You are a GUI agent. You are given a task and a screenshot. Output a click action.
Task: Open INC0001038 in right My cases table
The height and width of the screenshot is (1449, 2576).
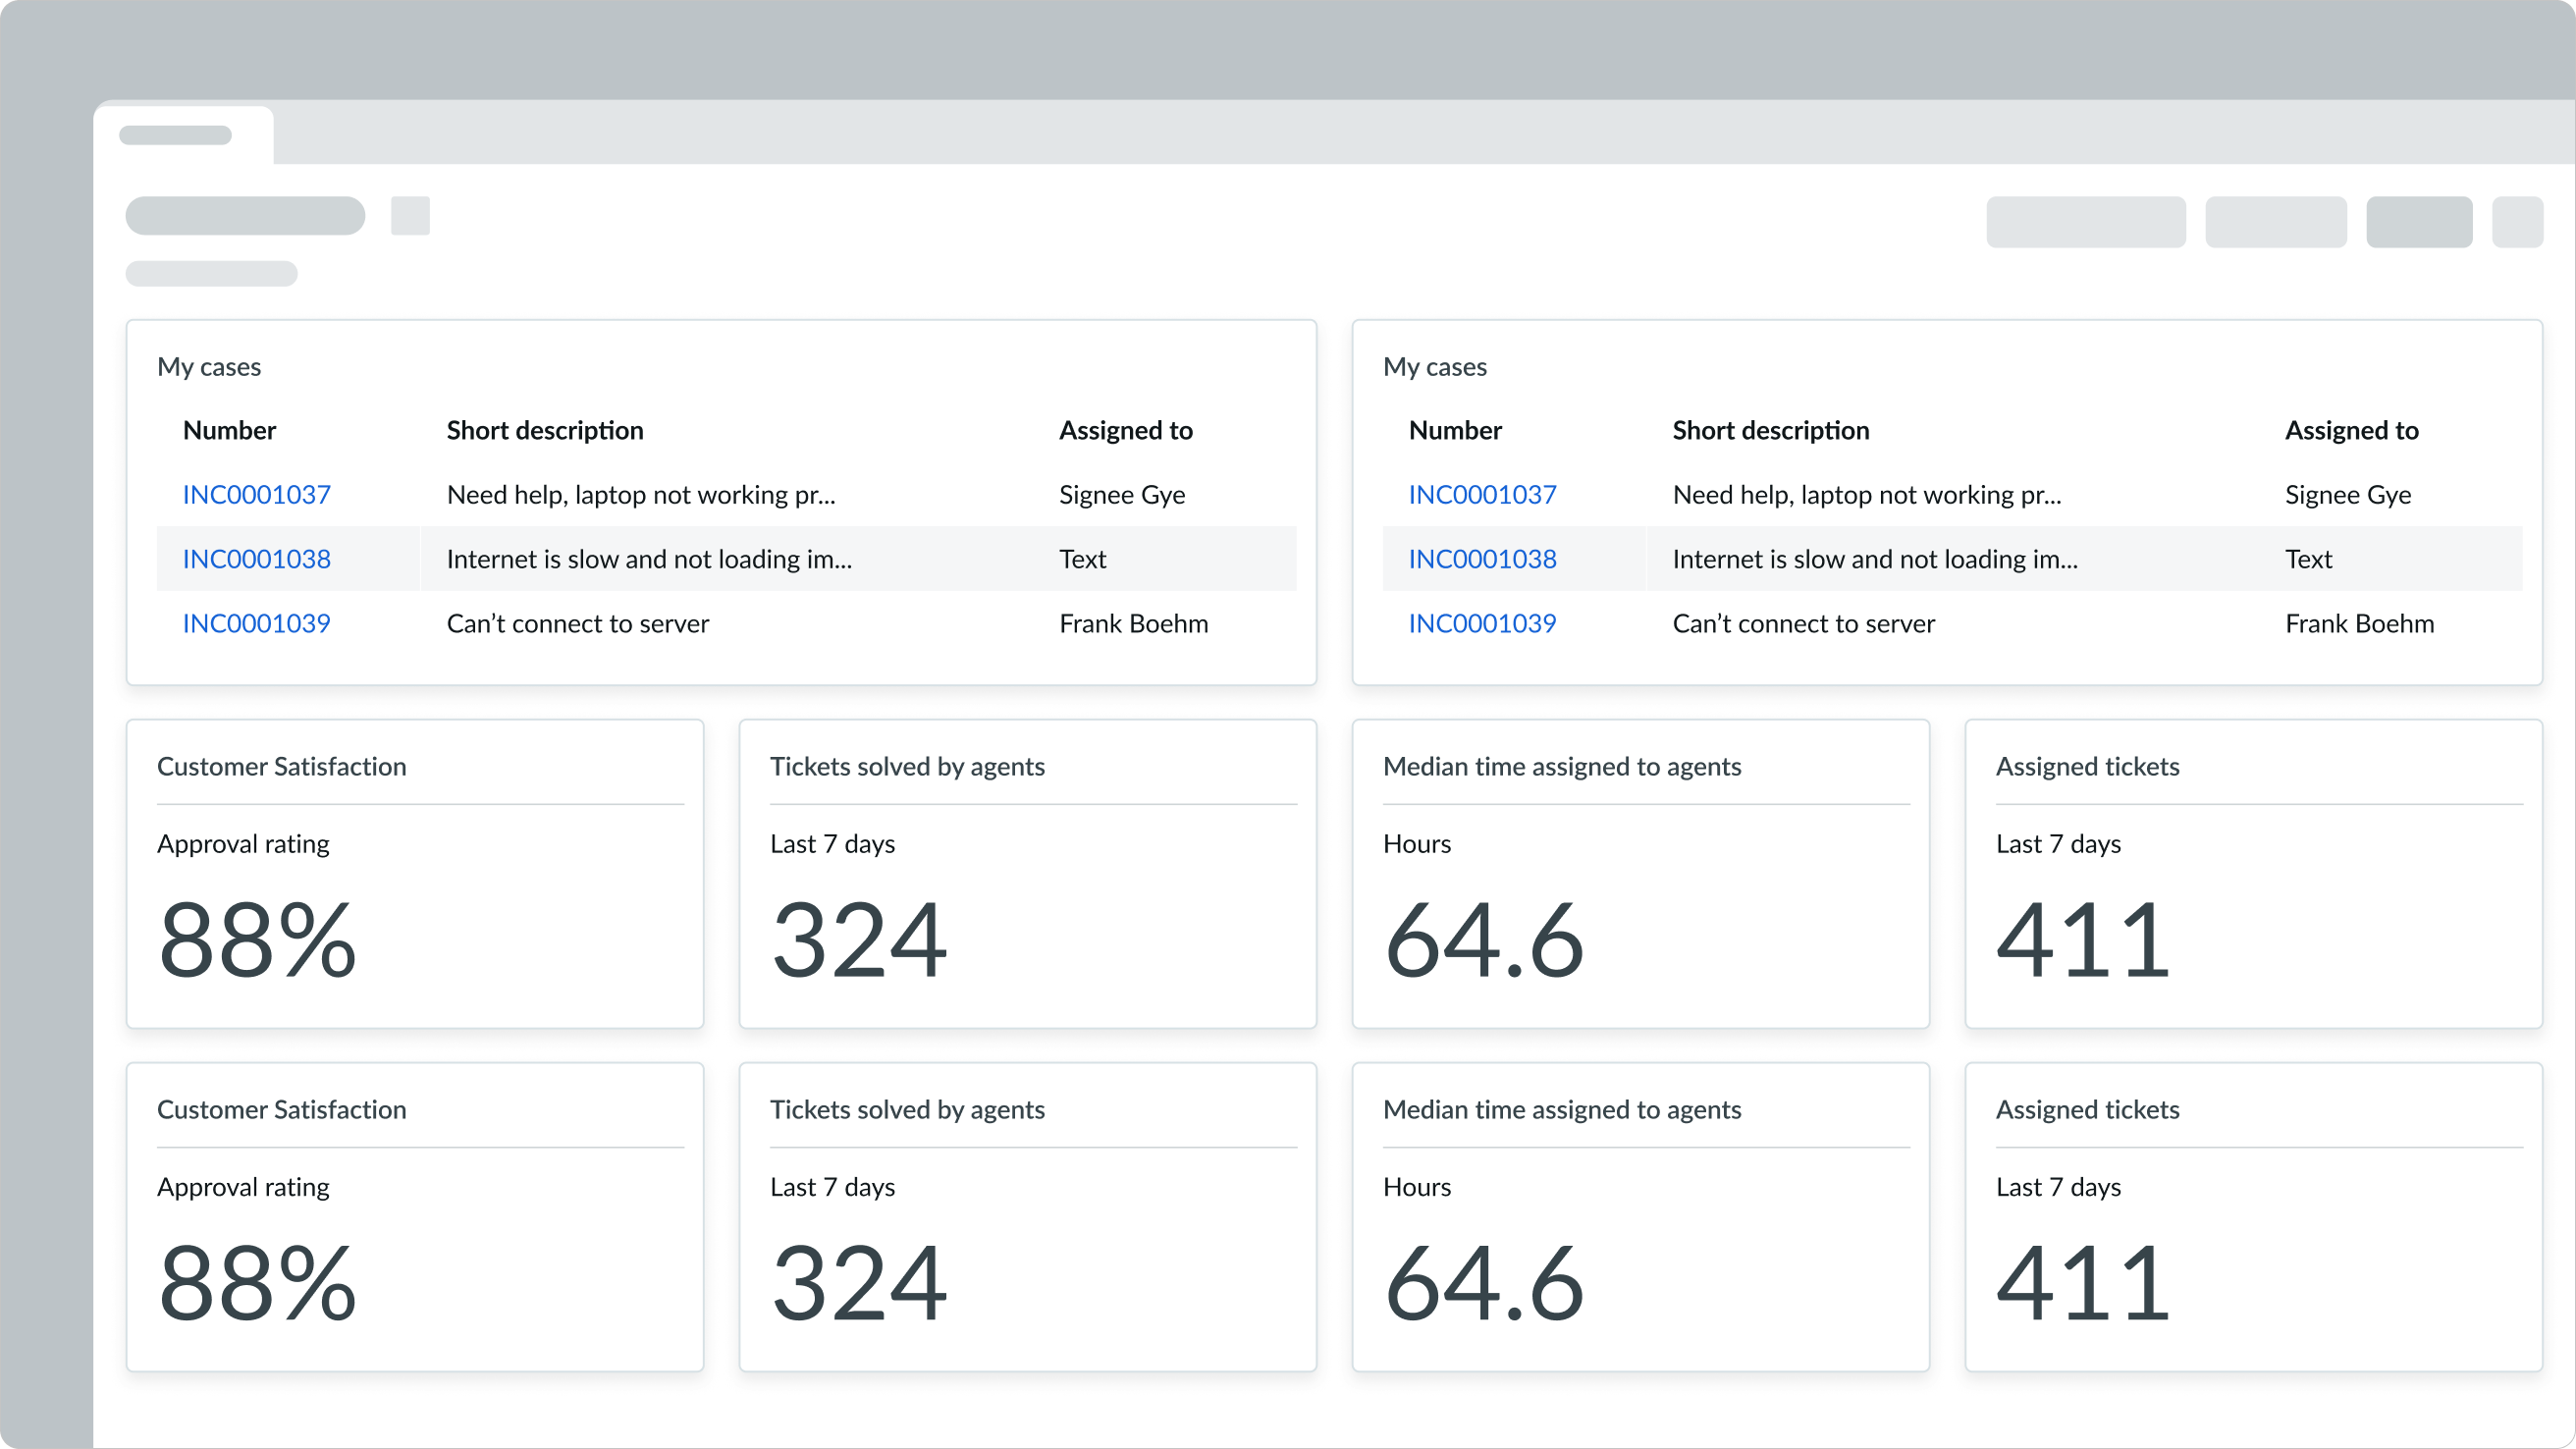1482,559
